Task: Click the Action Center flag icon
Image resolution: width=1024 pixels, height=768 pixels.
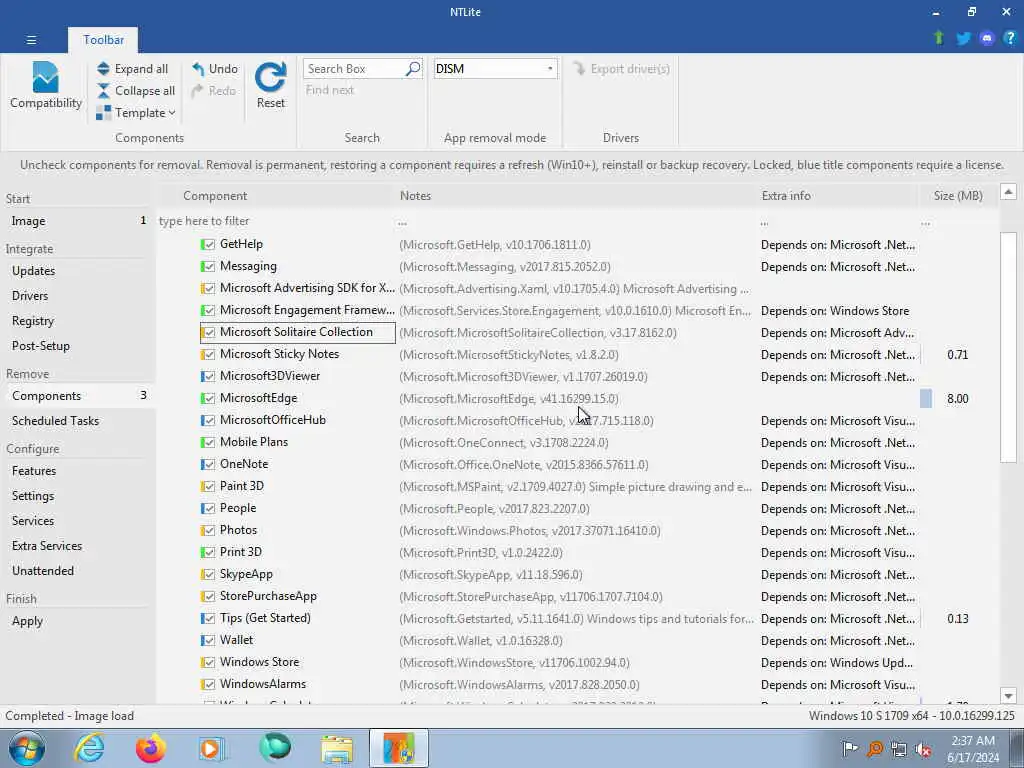Action: click(x=850, y=749)
